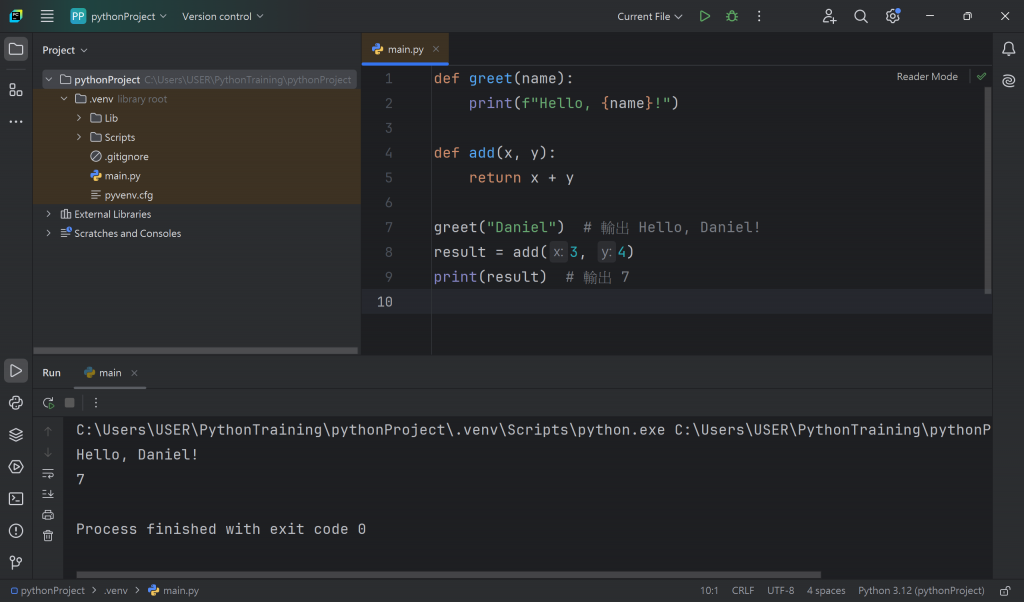1024x602 pixels.
Task: Click the green Run button in toolbar
Action: point(705,16)
